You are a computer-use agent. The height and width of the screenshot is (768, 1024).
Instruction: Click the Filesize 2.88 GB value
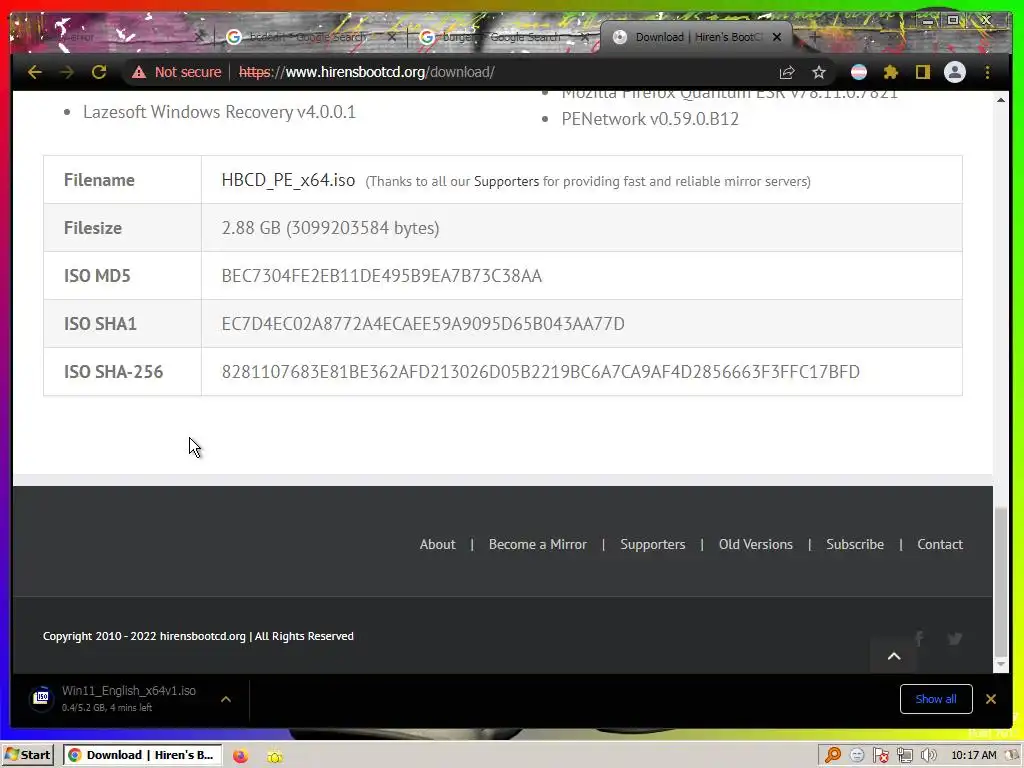click(330, 228)
